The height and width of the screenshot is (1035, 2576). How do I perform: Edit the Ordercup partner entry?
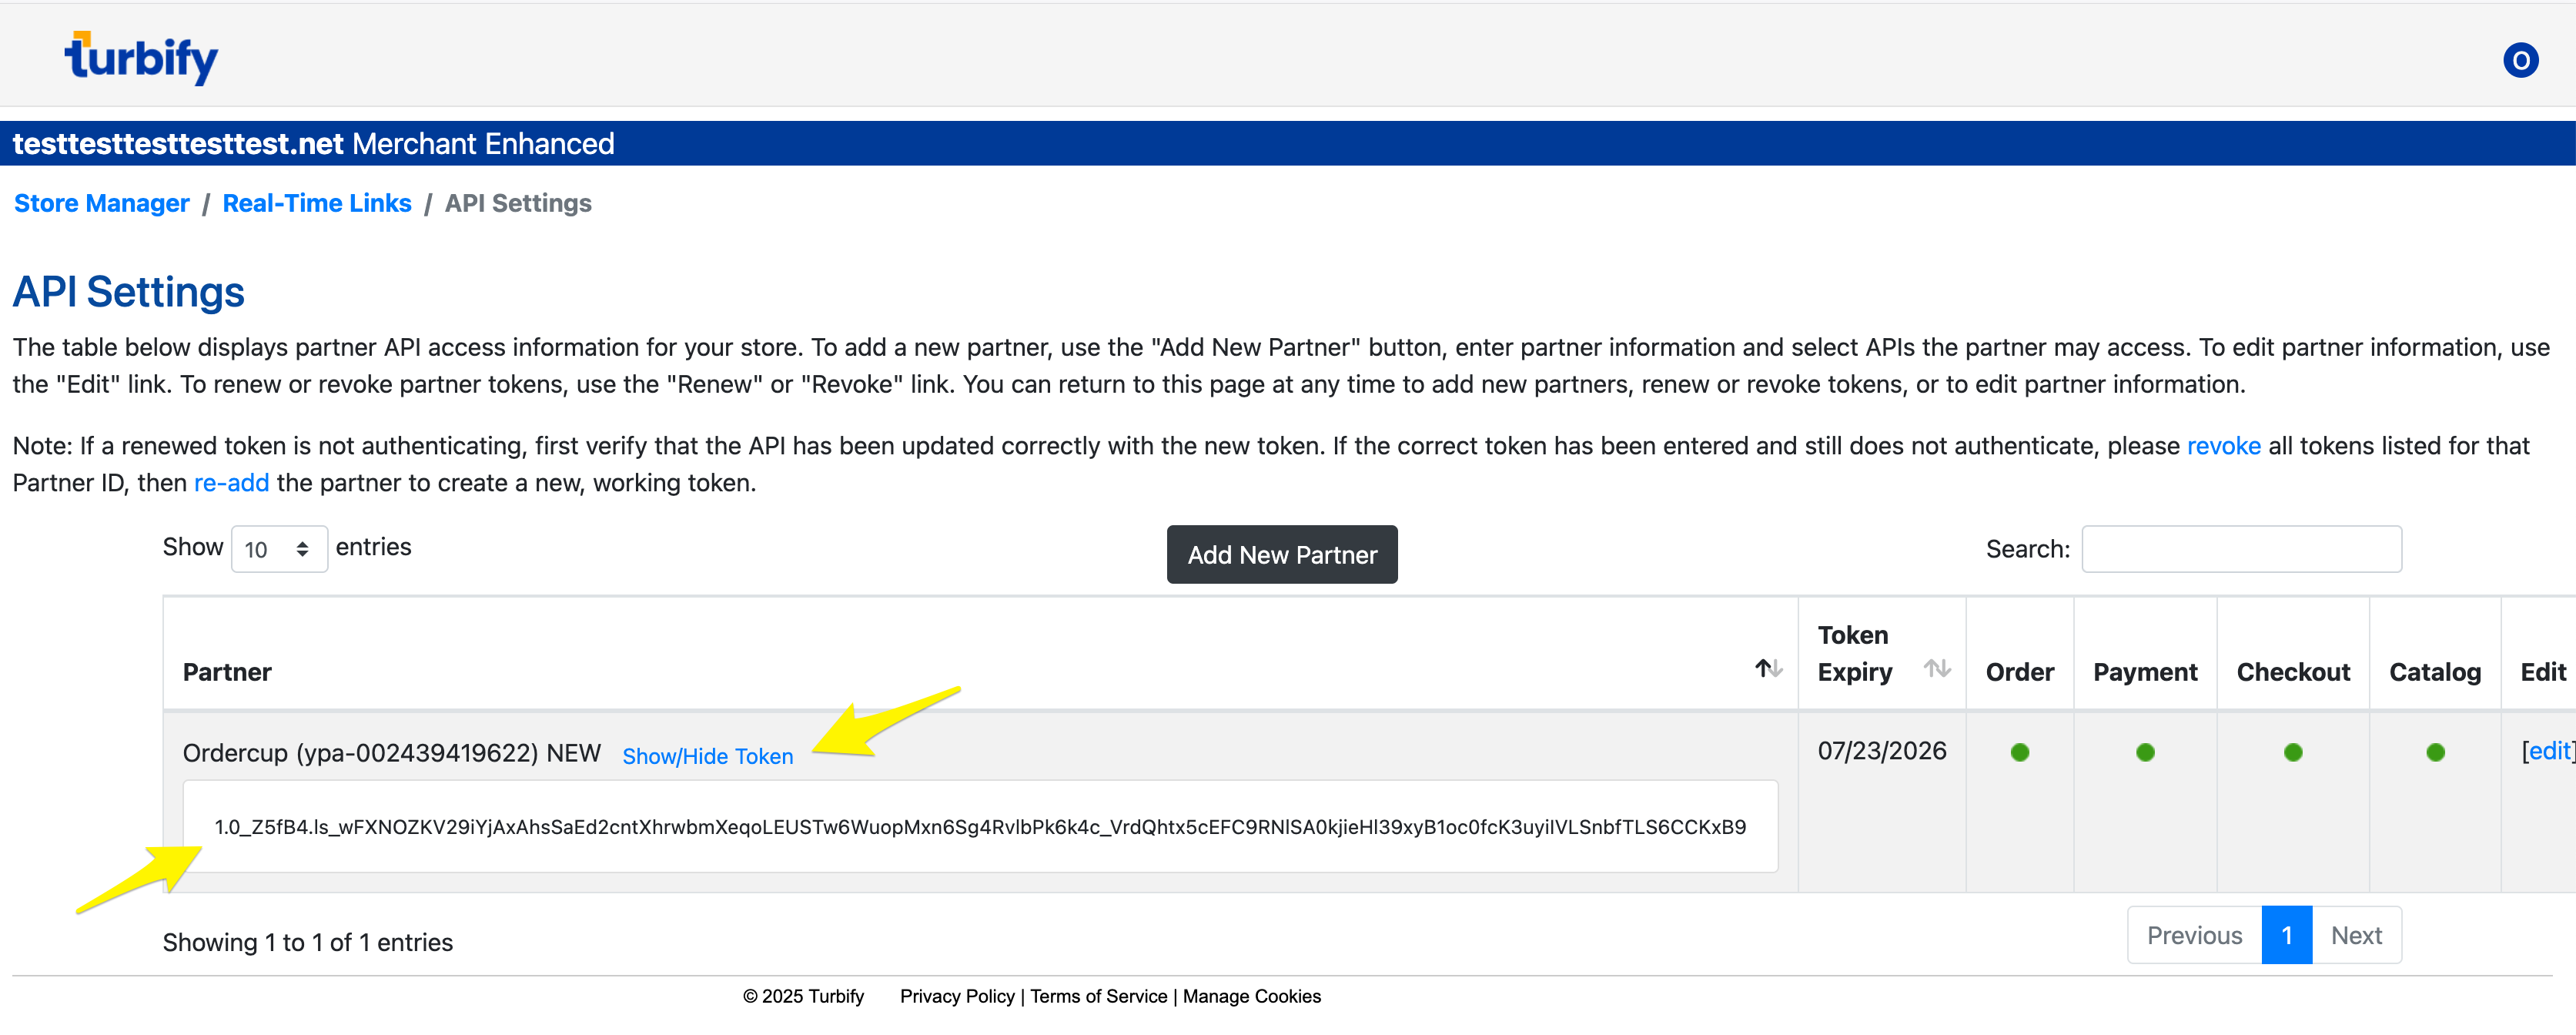tap(2548, 751)
